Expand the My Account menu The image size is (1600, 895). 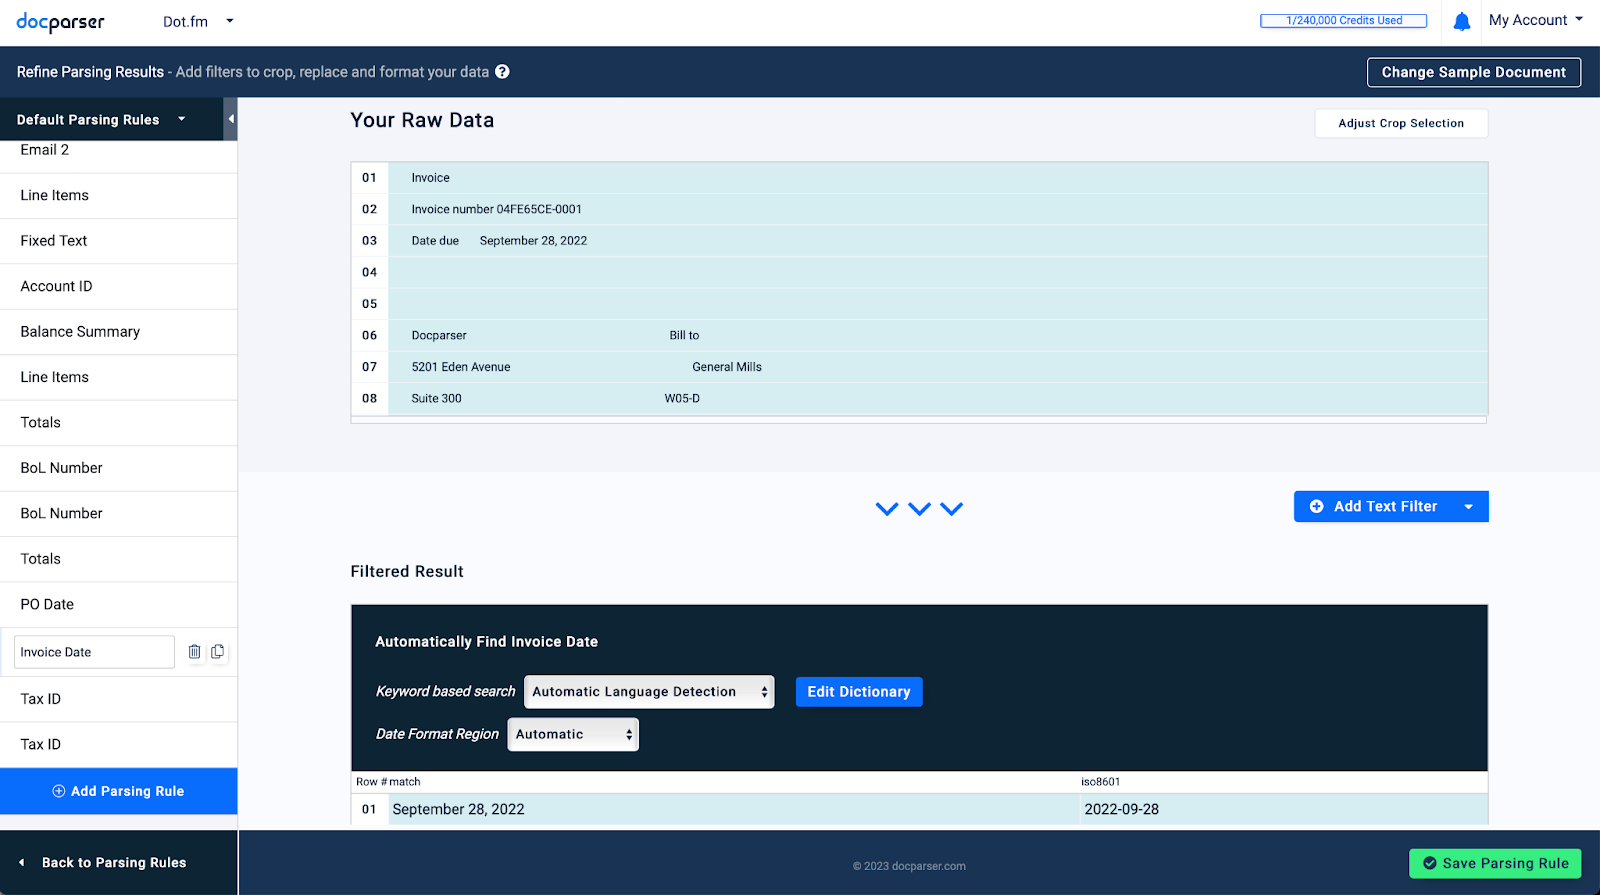1535,20
